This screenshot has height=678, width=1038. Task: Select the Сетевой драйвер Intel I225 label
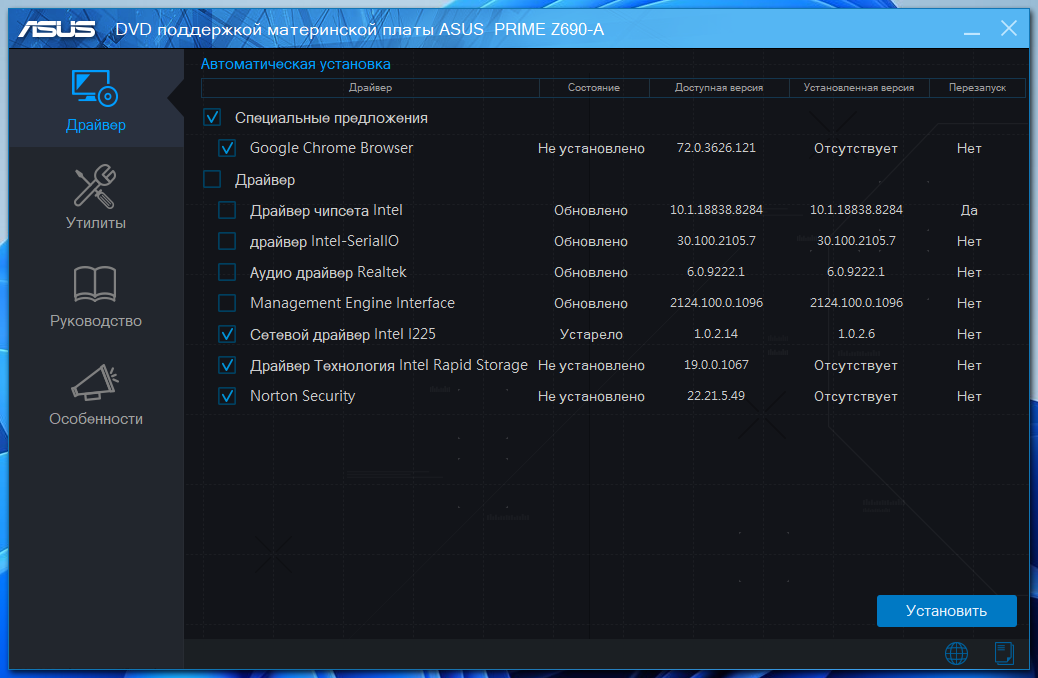point(342,334)
